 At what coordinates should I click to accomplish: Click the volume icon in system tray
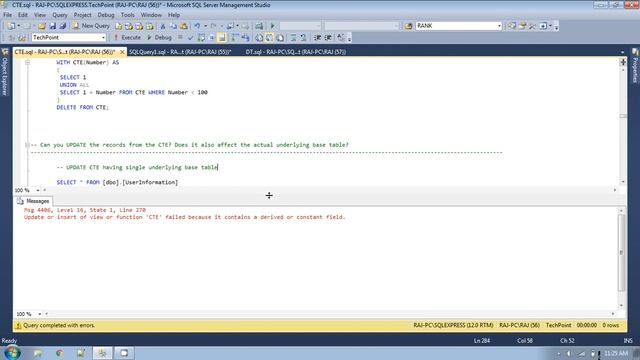tap(569, 353)
